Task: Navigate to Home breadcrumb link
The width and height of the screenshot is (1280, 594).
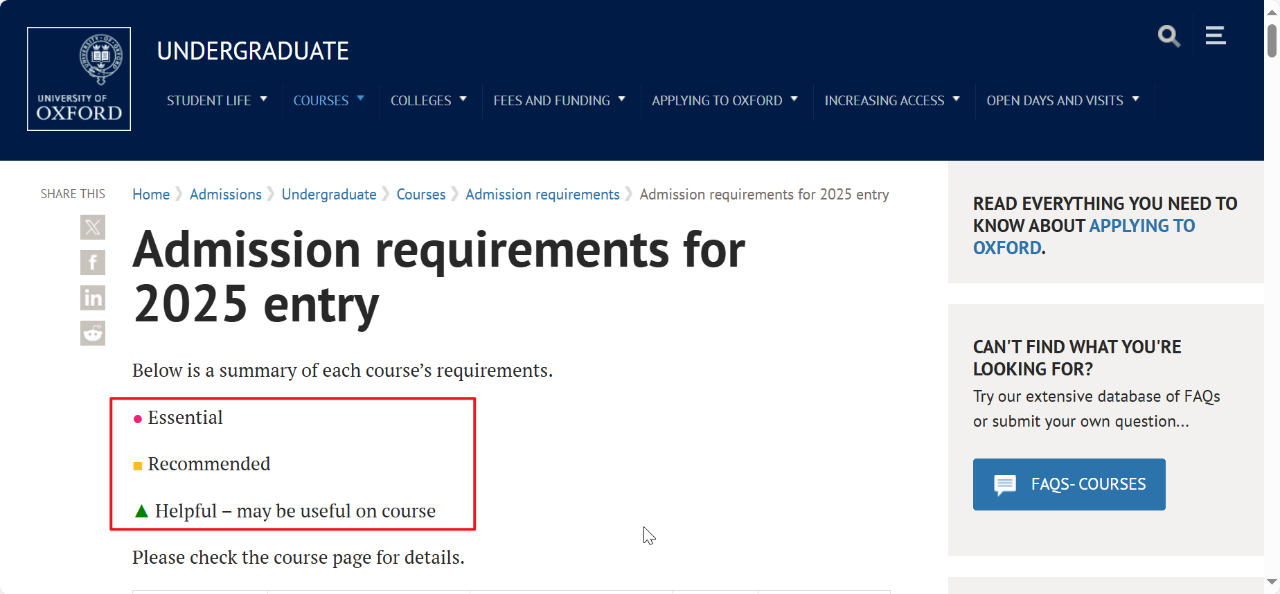Action: pos(151,194)
